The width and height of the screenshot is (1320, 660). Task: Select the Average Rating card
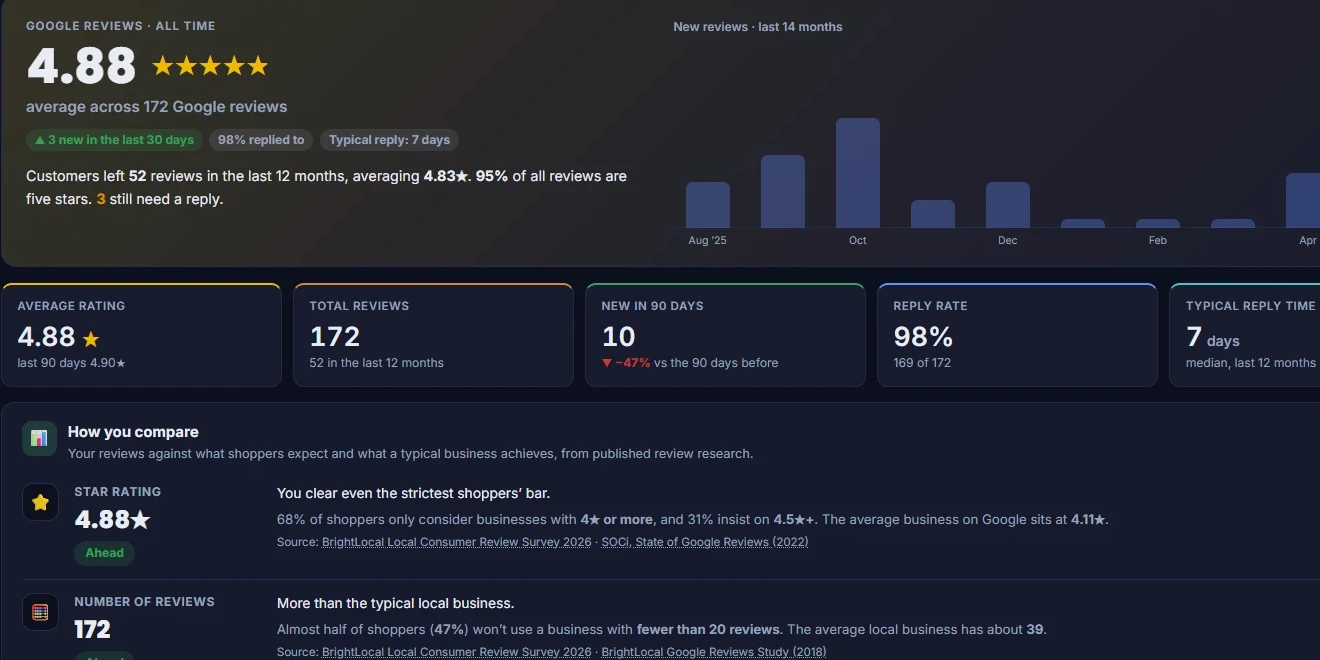[x=141, y=335]
